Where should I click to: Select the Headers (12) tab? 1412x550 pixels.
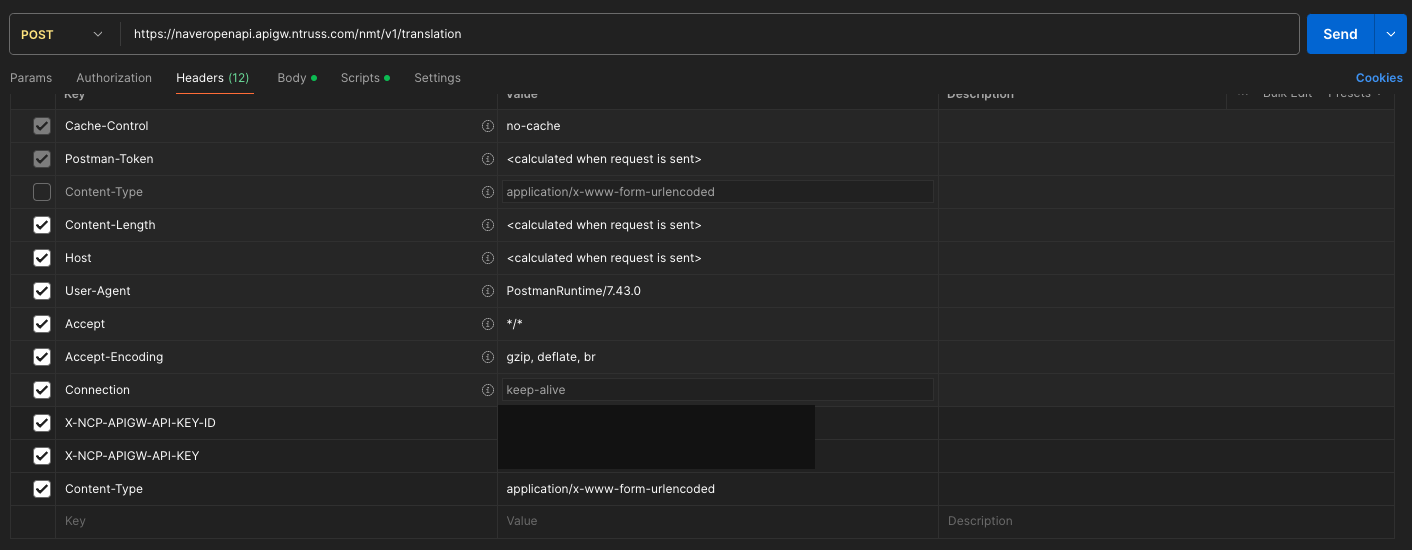point(212,78)
